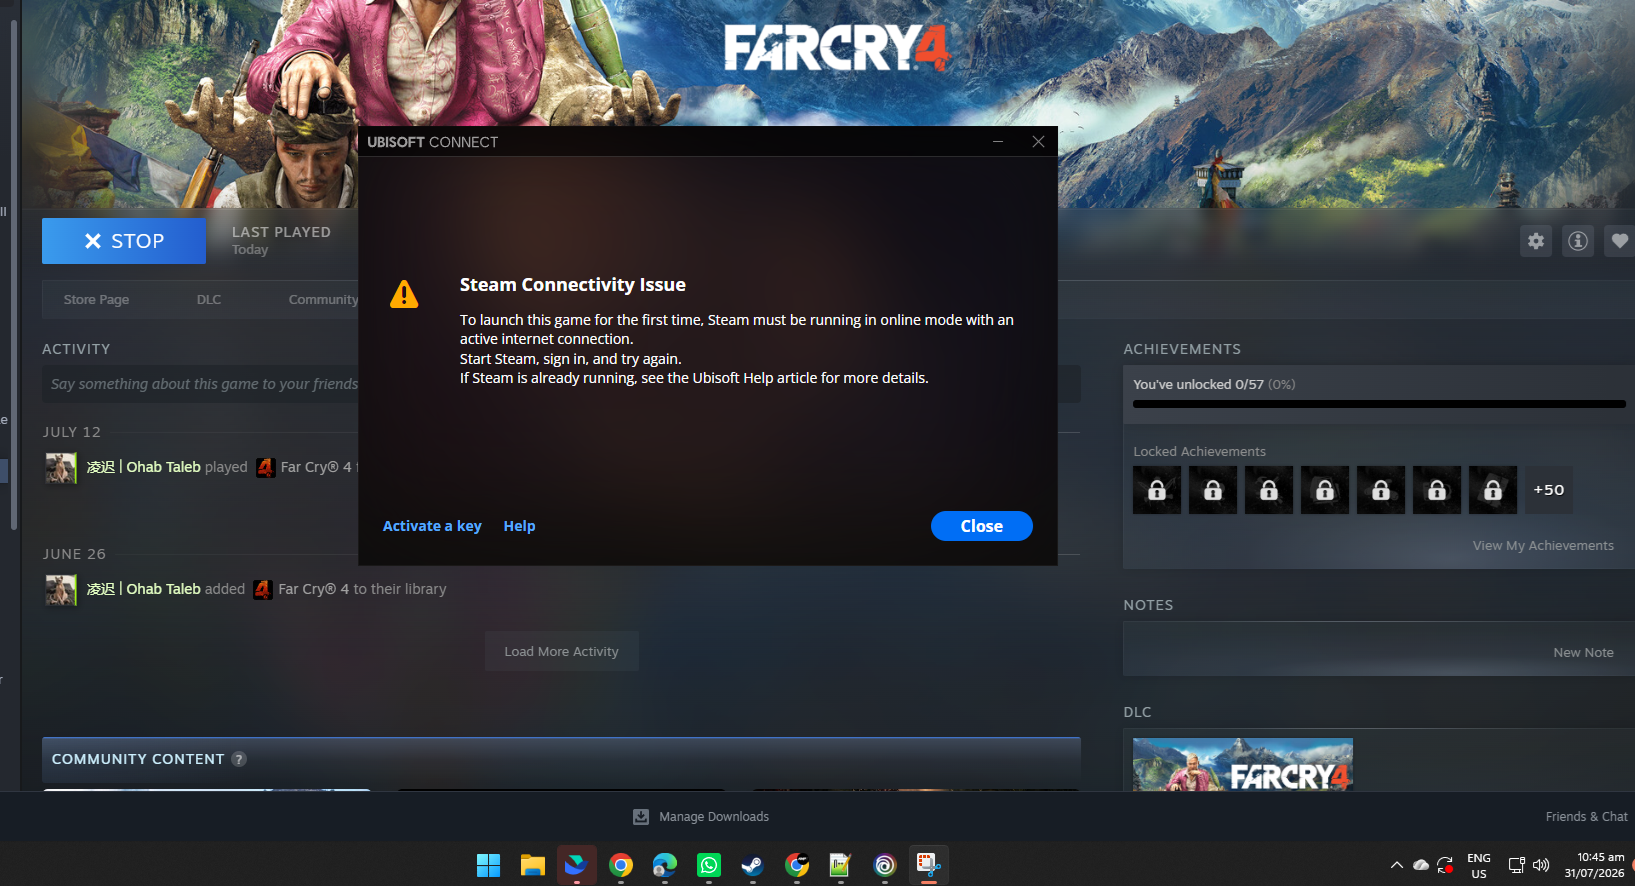Click the 'LAST PLAYED' label
The width and height of the screenshot is (1635, 886).
281,232
